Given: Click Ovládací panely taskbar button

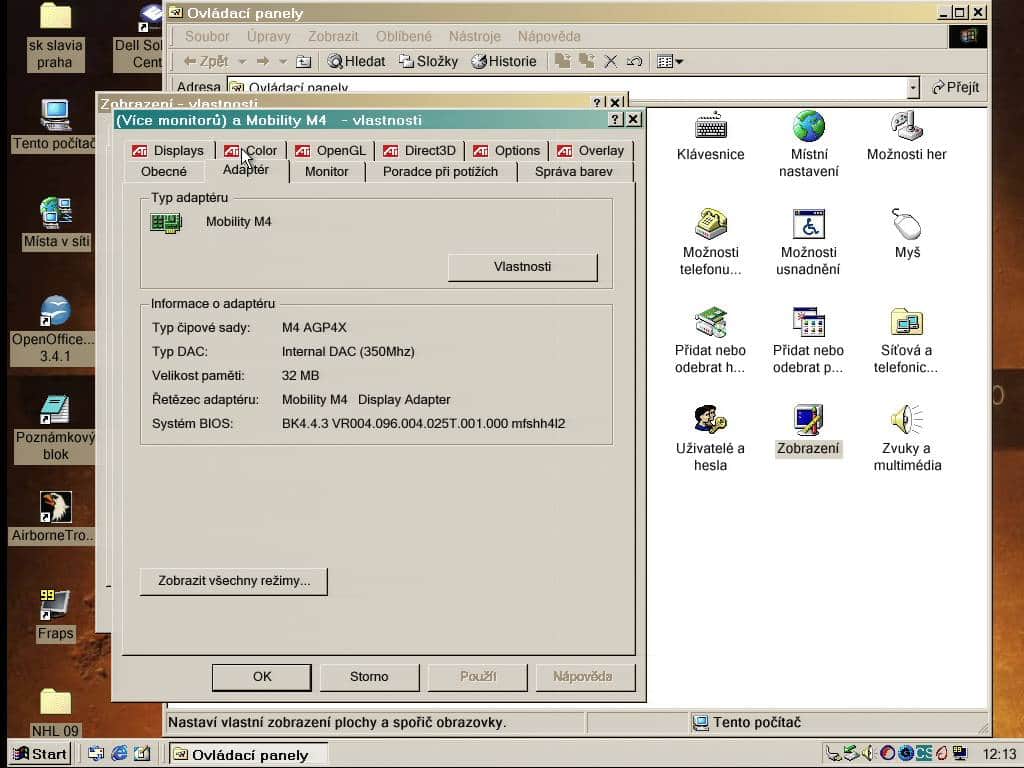Looking at the screenshot, I should (x=248, y=754).
